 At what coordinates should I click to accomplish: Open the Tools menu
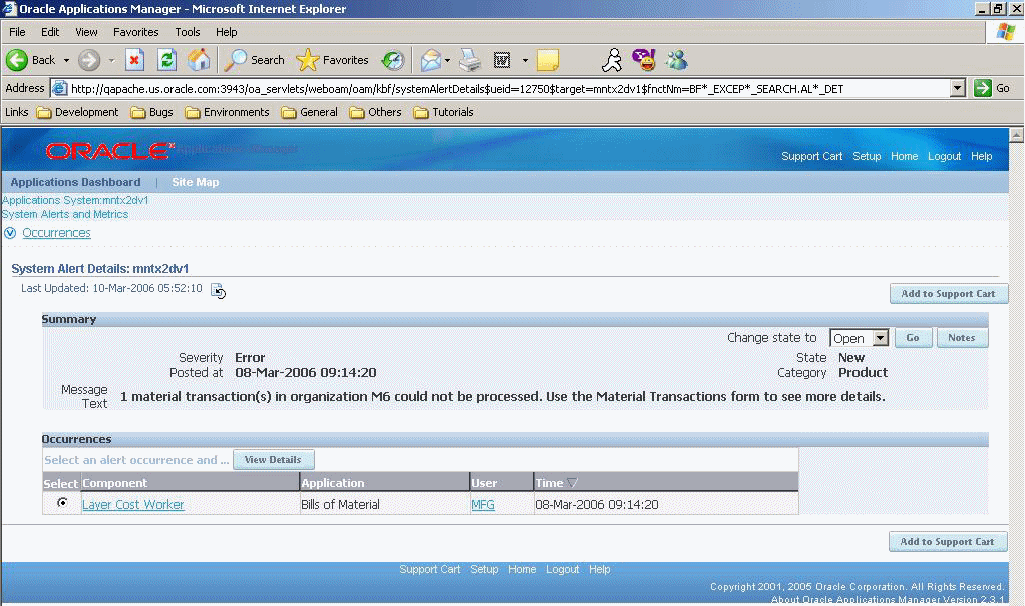188,32
